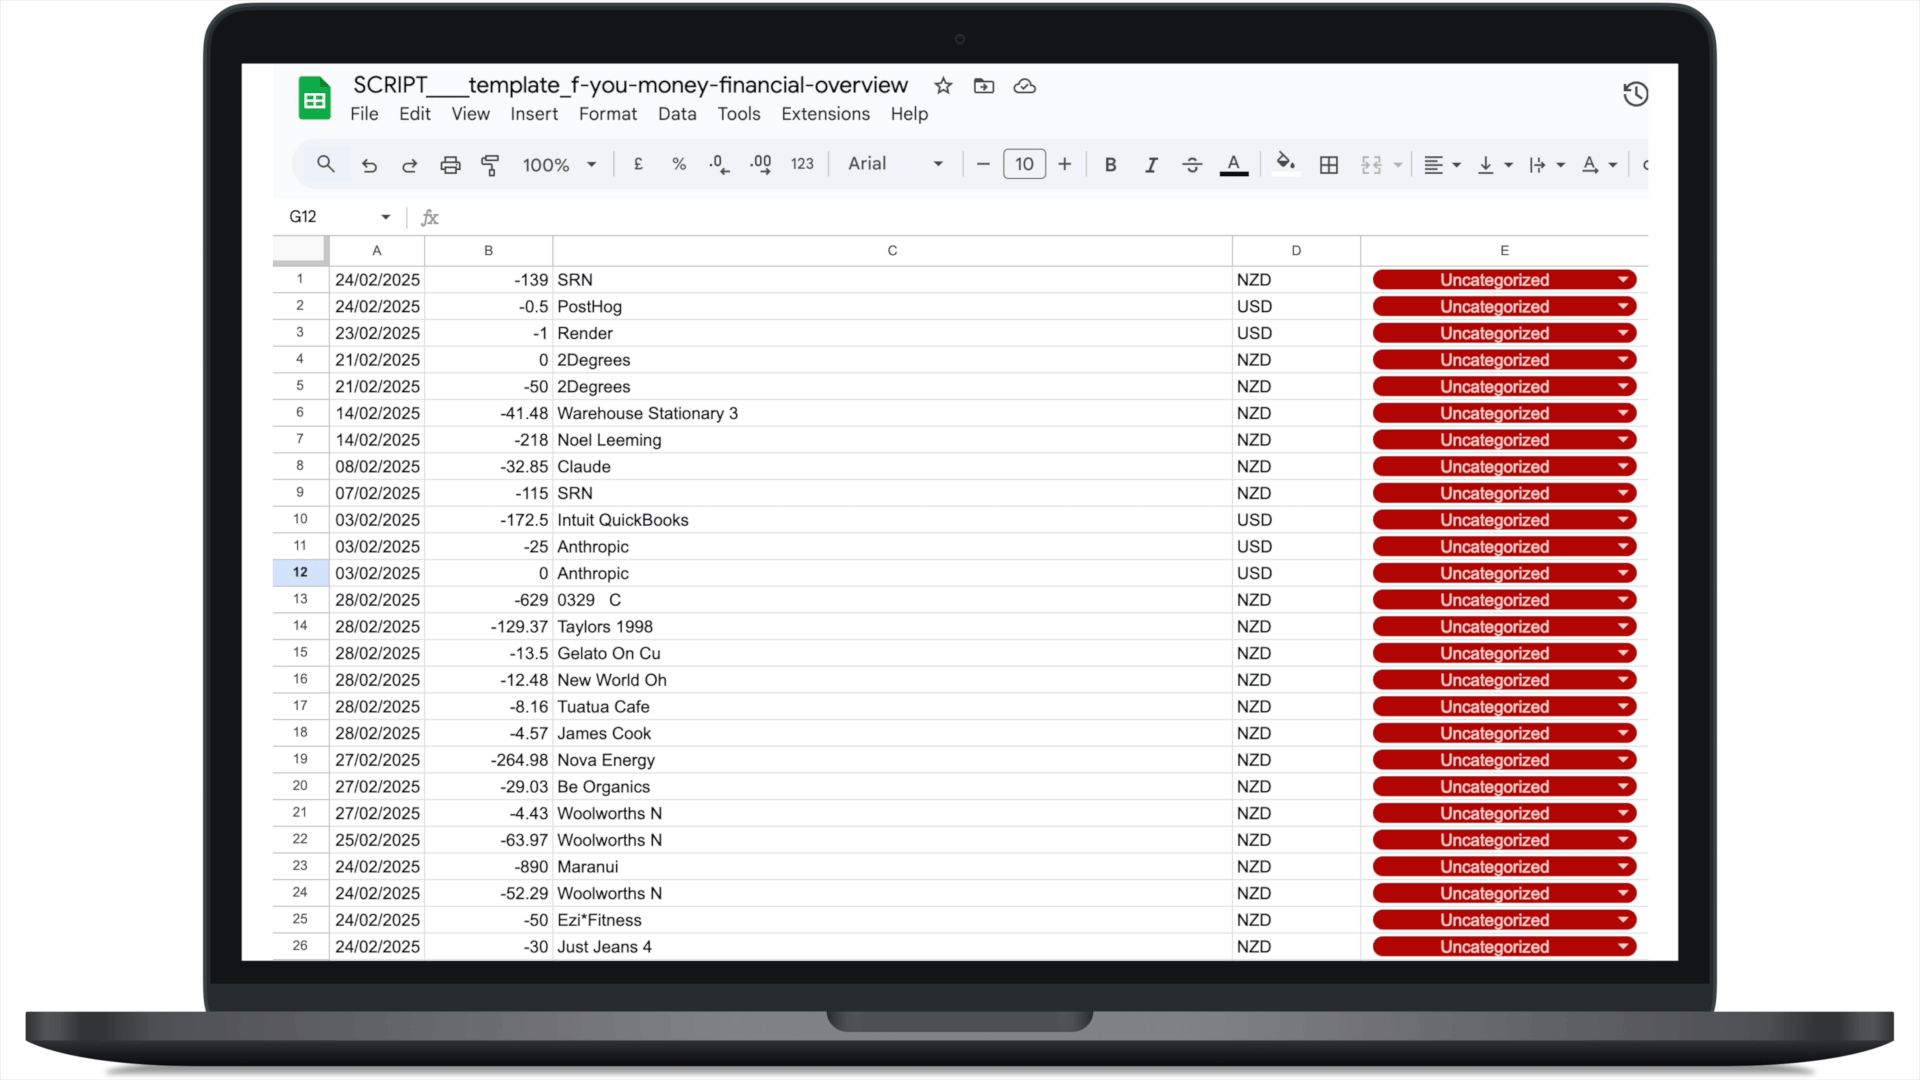Screen dimensions: 1920x1080
Task: Increase font size with plus button
Action: click(x=1065, y=164)
